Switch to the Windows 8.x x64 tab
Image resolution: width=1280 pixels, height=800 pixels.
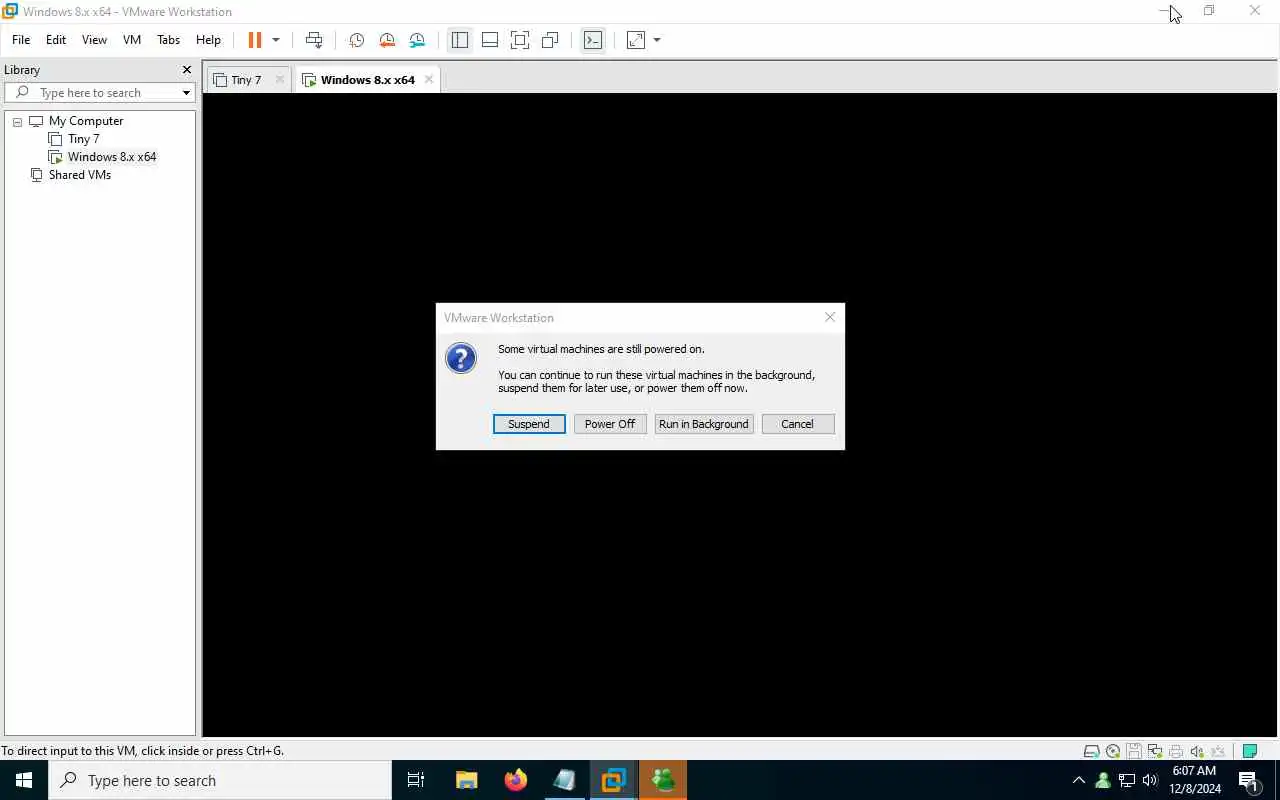point(368,80)
